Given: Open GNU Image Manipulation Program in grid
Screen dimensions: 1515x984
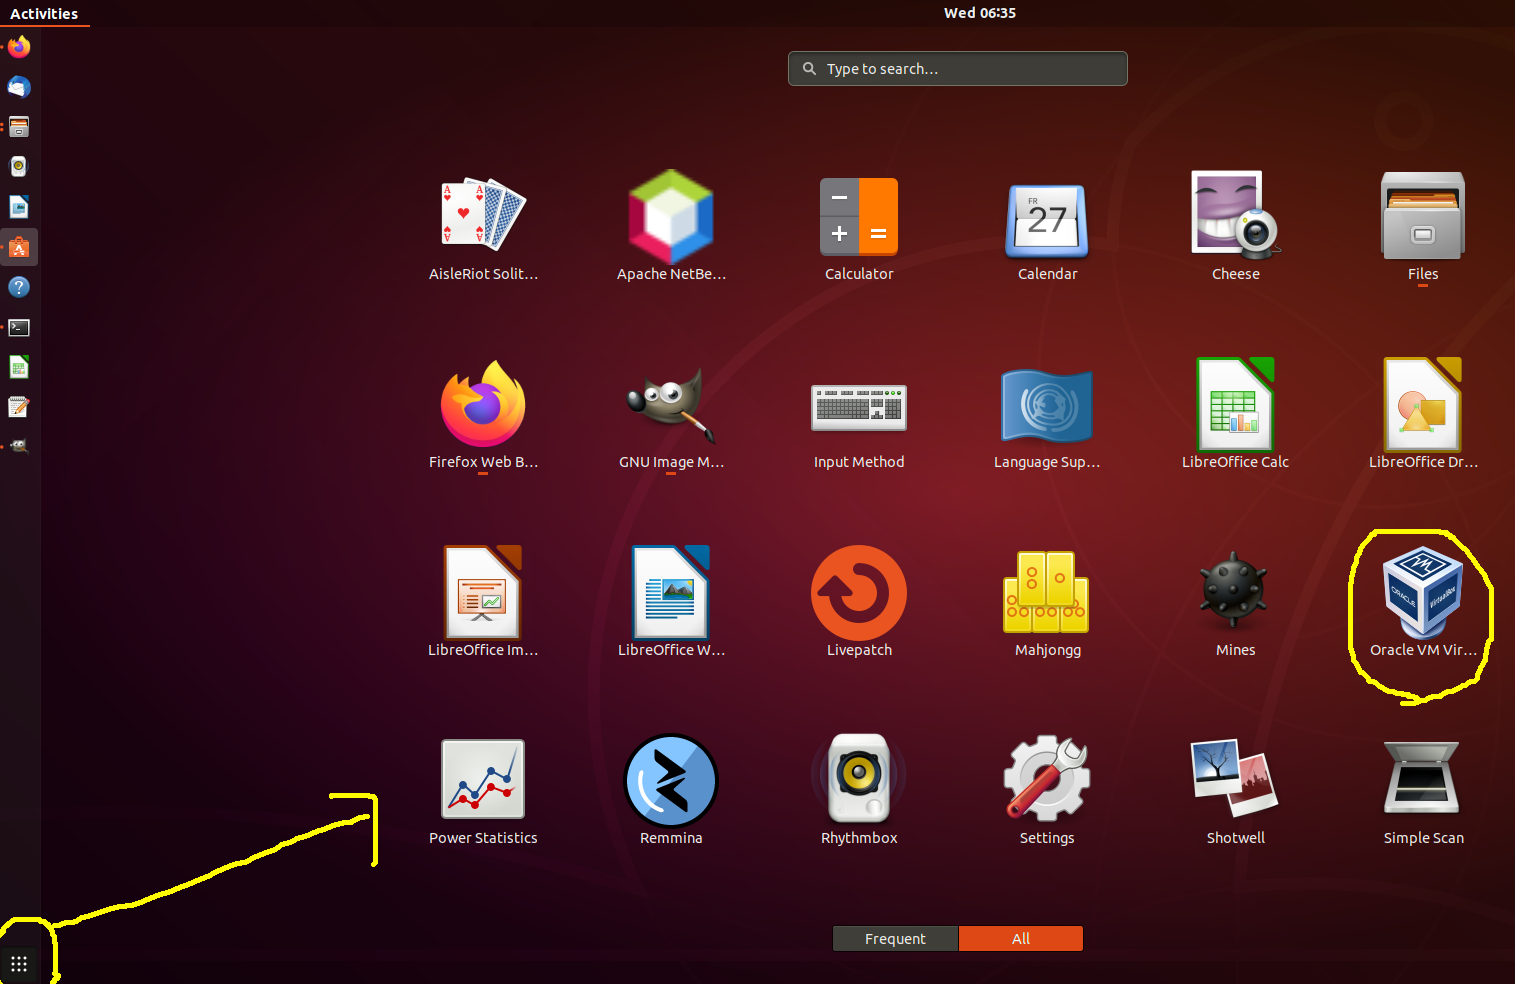Looking at the screenshot, I should [671, 416].
